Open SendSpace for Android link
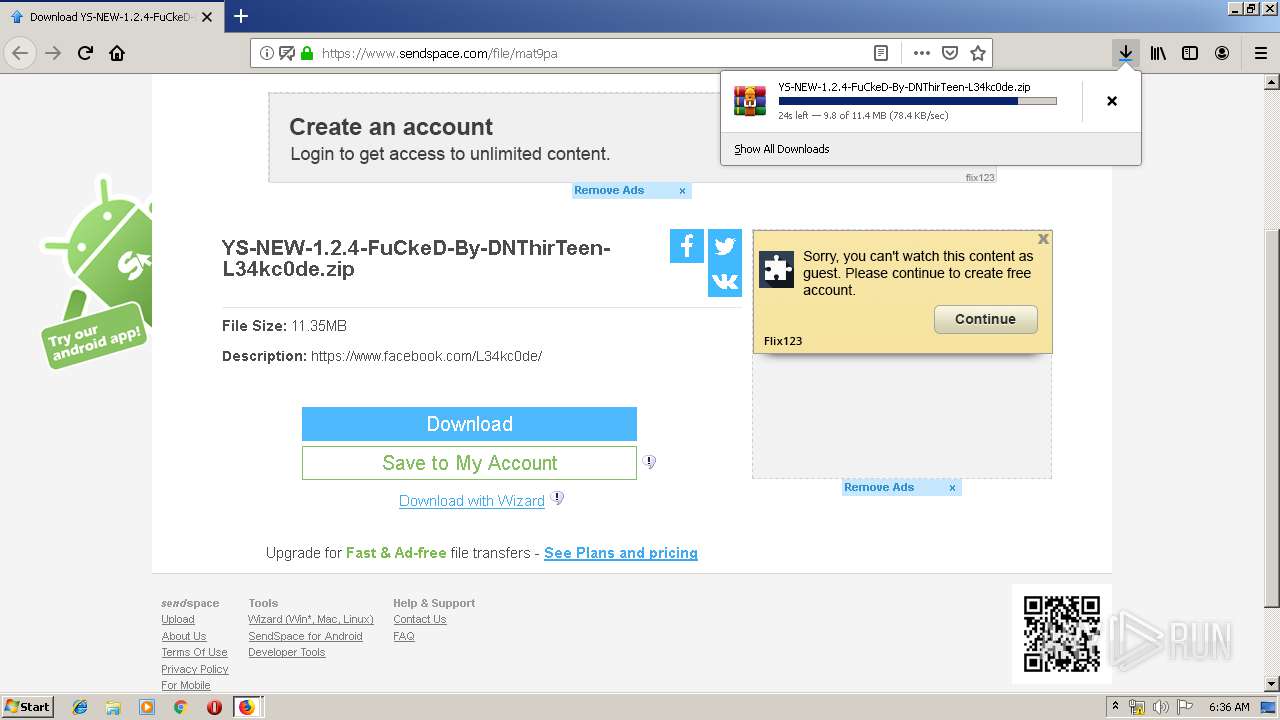The image size is (1280, 720). pos(305,636)
